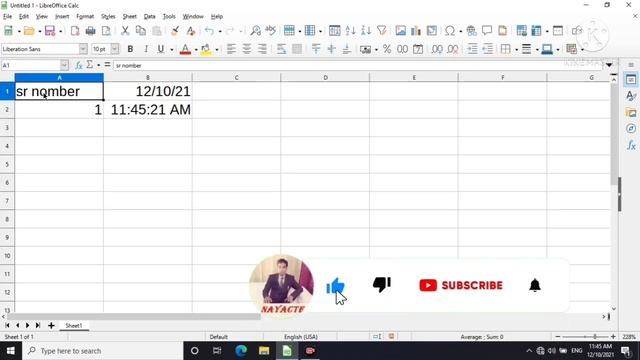Click column B header
The image size is (640, 360).
[x=148, y=77]
